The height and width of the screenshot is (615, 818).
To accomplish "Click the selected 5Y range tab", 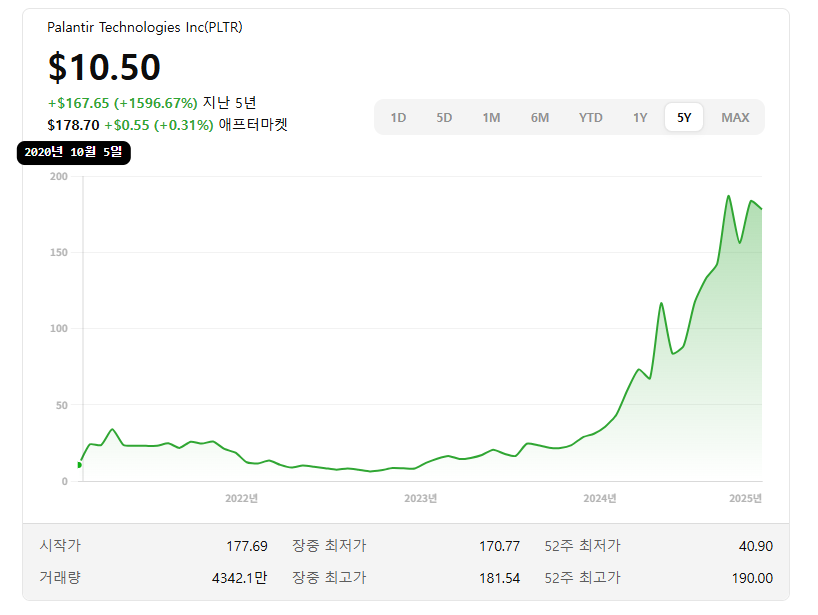I will point(684,117).
